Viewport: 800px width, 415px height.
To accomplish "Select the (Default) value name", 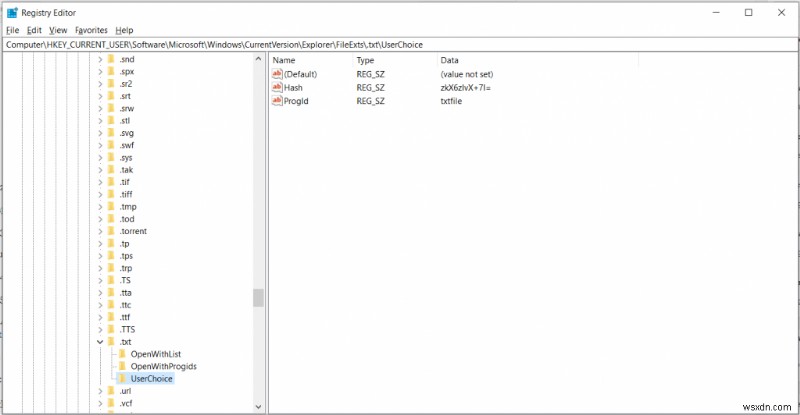I will [300, 74].
